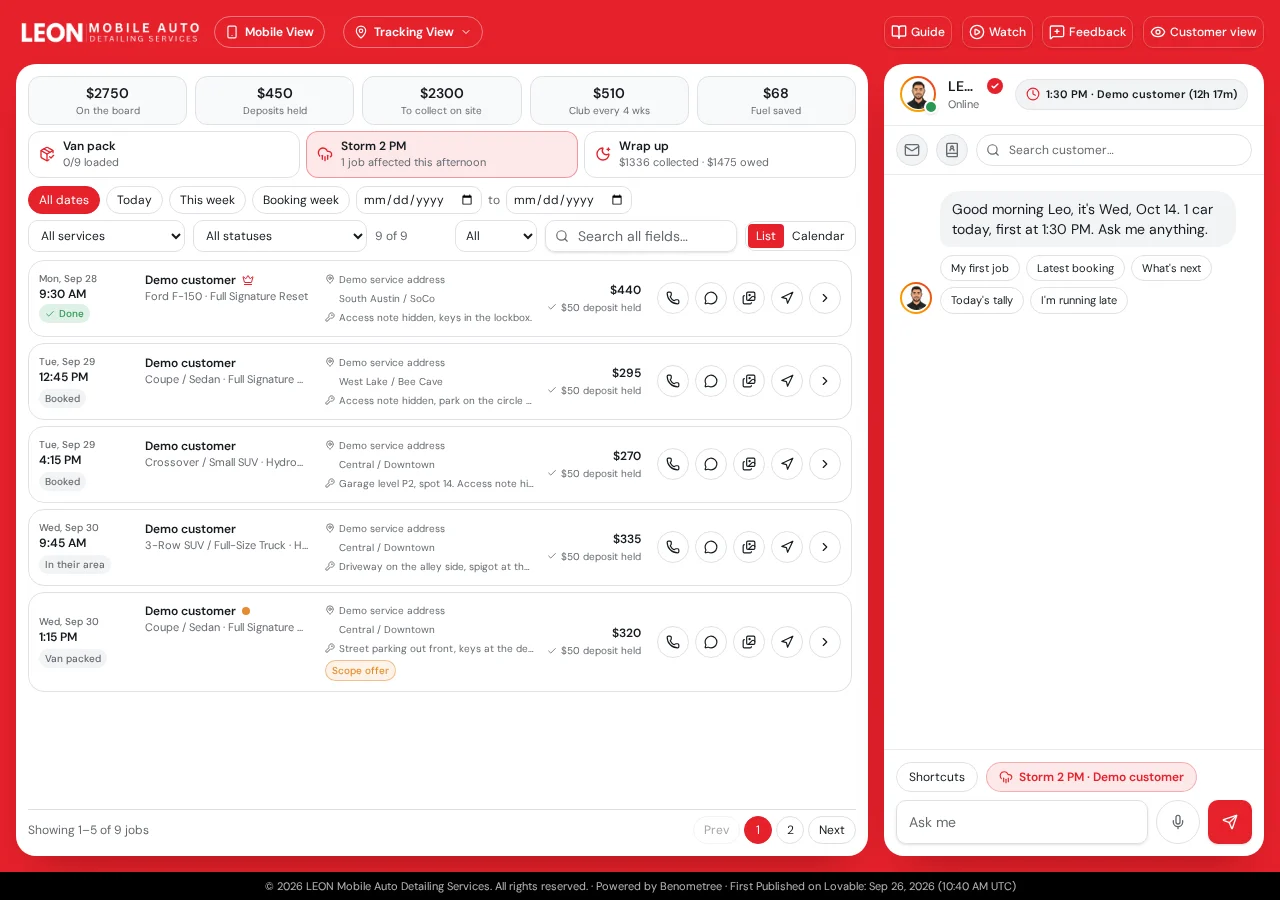Message customer for the $440 Ford F-150 job

(711, 298)
